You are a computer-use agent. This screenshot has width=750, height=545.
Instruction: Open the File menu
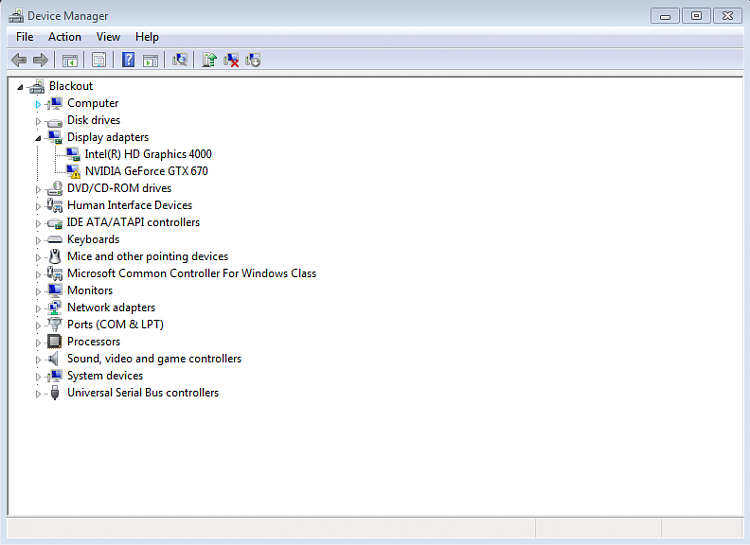(x=24, y=37)
